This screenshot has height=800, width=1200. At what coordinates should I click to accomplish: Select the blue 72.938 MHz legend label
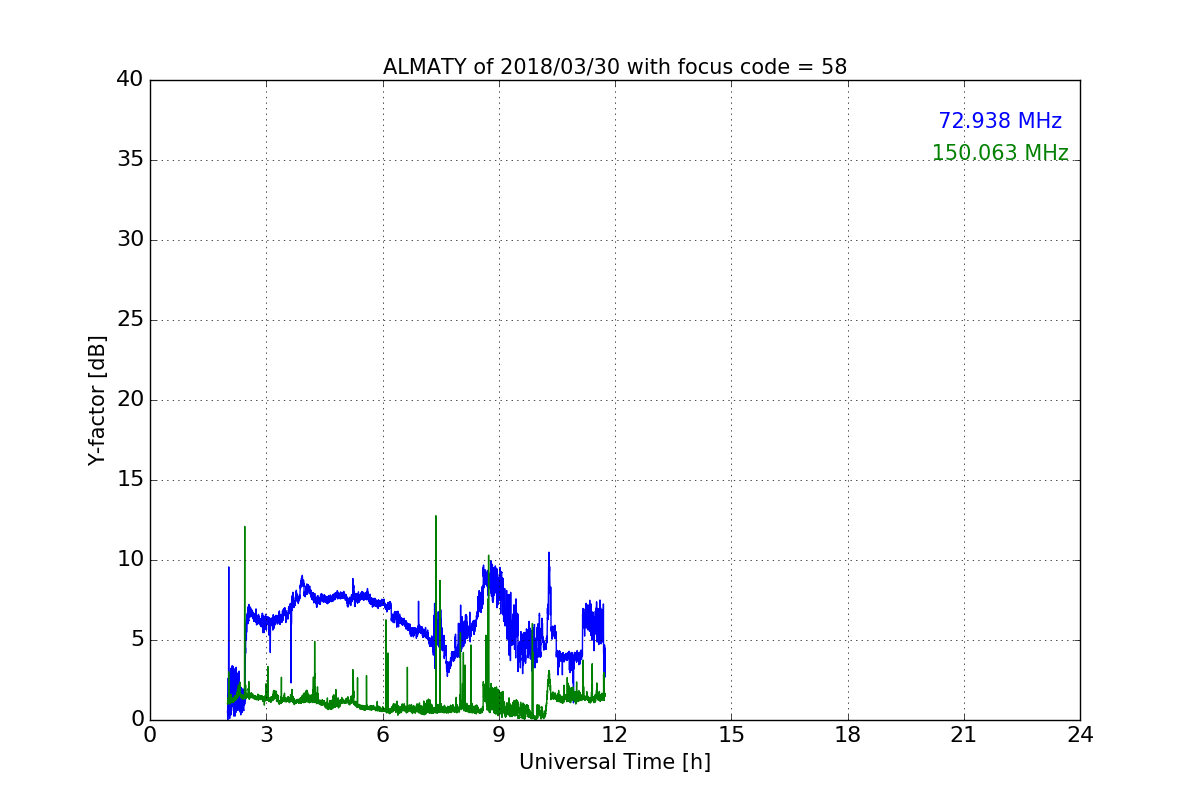pos(1000,121)
